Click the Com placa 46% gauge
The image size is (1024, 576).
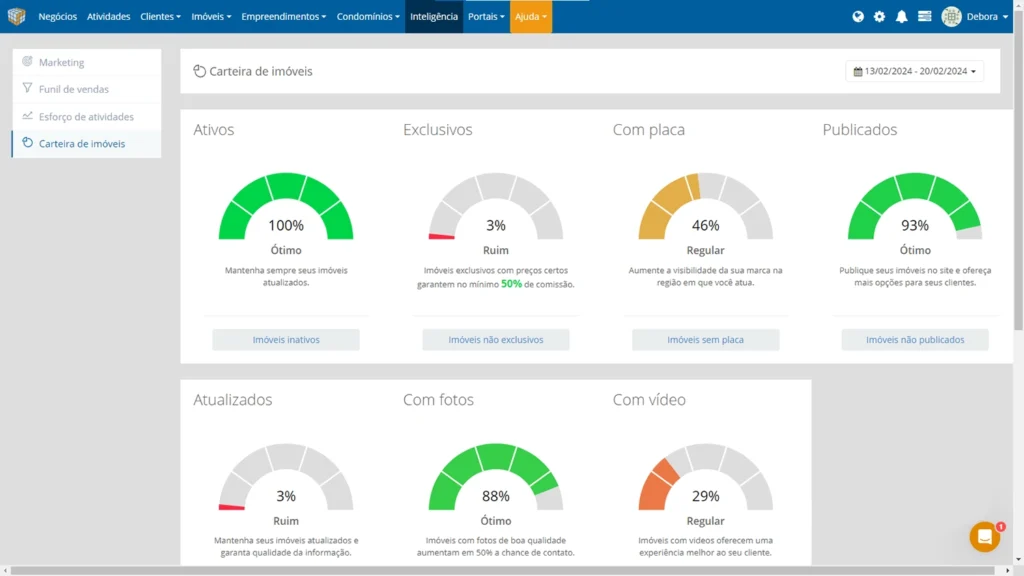pyautogui.click(x=705, y=206)
